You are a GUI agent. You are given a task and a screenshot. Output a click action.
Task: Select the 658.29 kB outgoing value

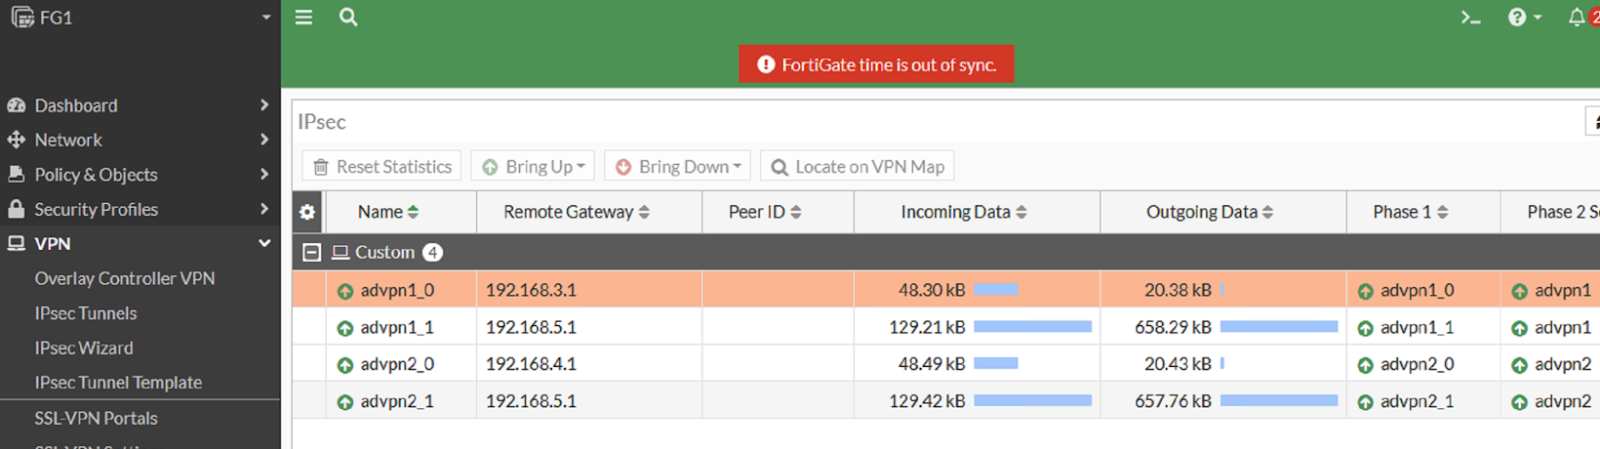pyautogui.click(x=1173, y=327)
